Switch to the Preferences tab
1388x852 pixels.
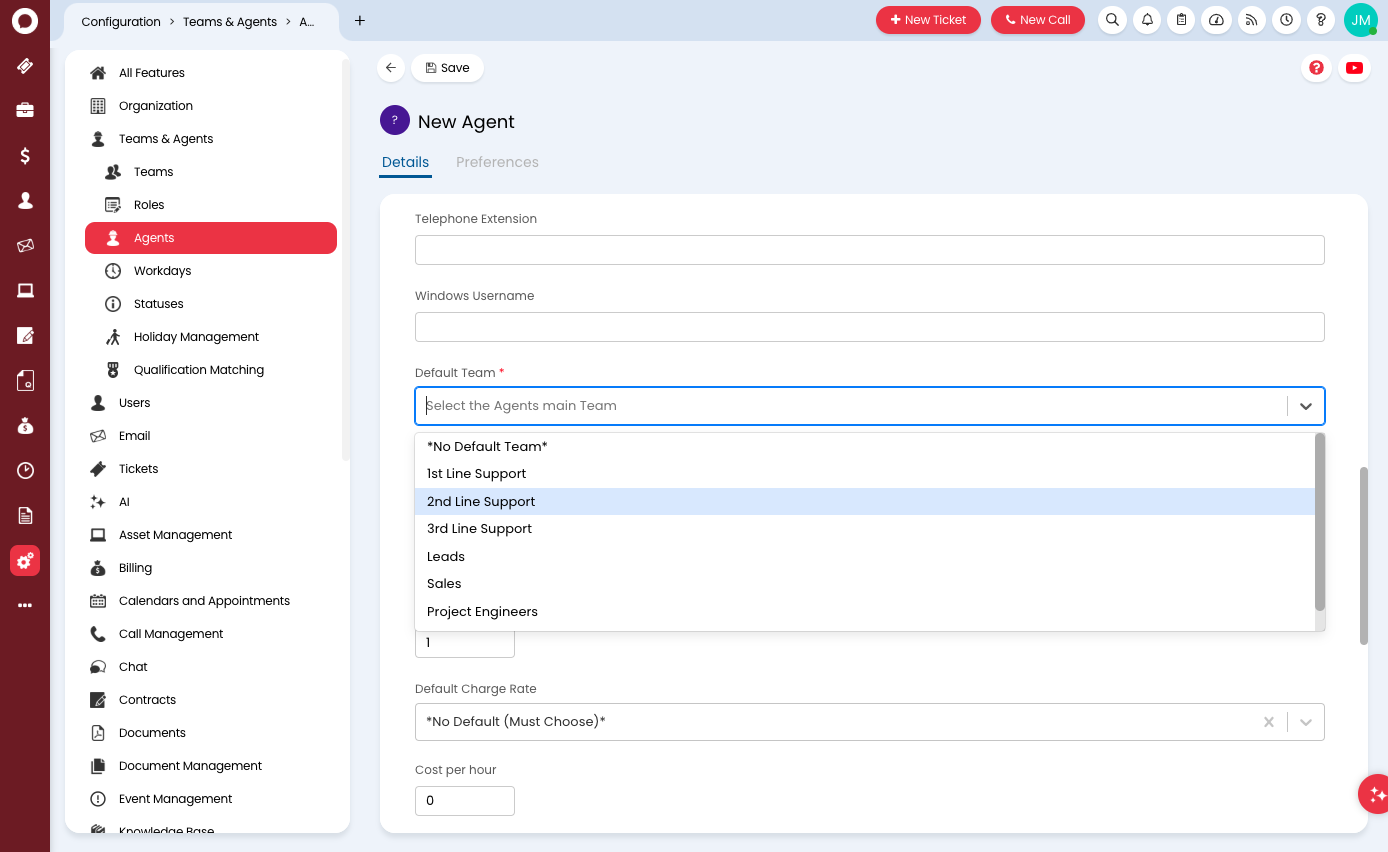click(x=497, y=162)
